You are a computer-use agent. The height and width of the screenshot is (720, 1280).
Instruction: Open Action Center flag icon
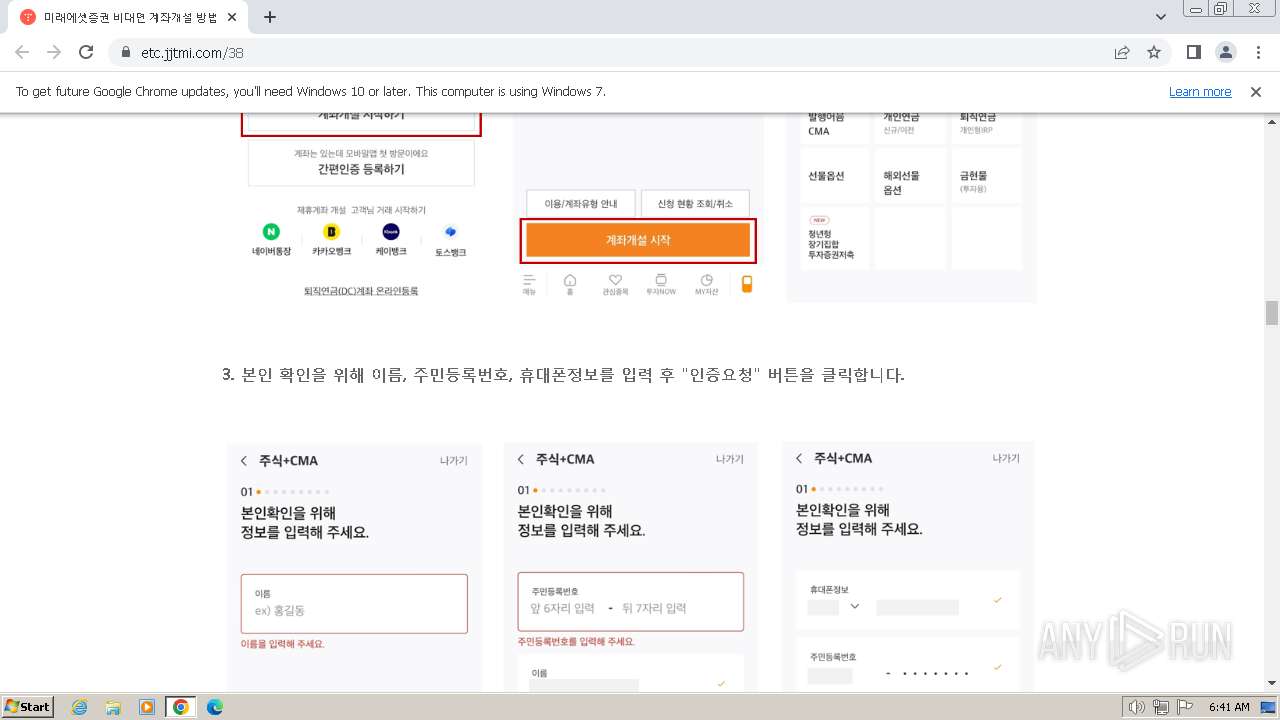1184,707
